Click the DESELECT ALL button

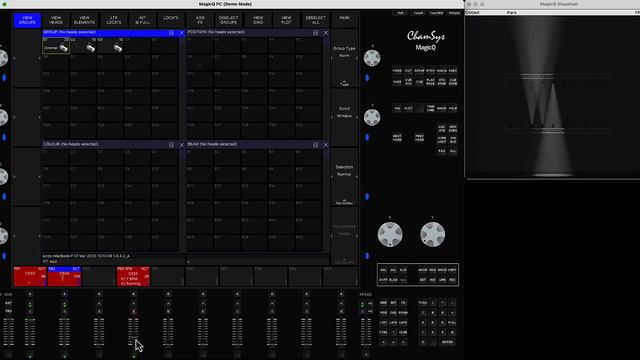click(316, 20)
